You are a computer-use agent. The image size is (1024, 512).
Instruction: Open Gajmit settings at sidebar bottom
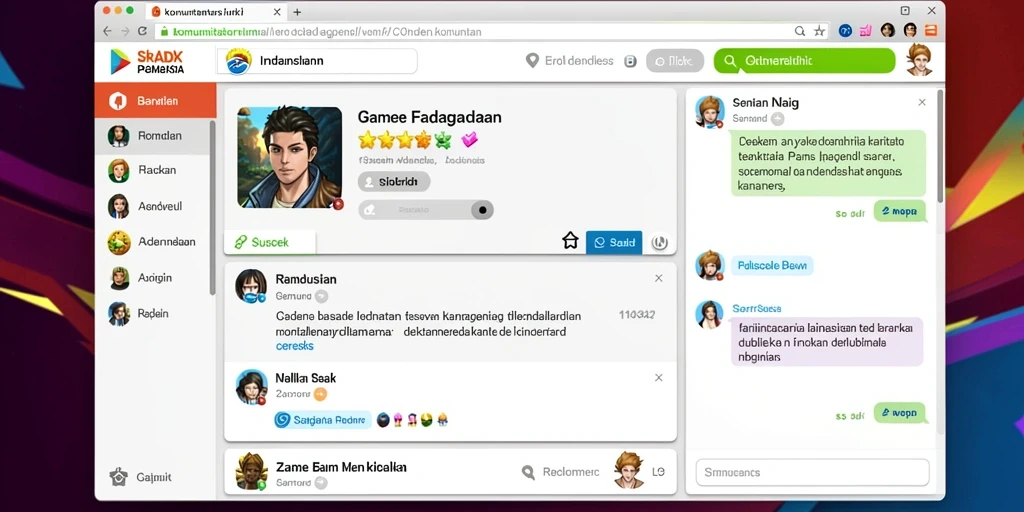(140, 477)
